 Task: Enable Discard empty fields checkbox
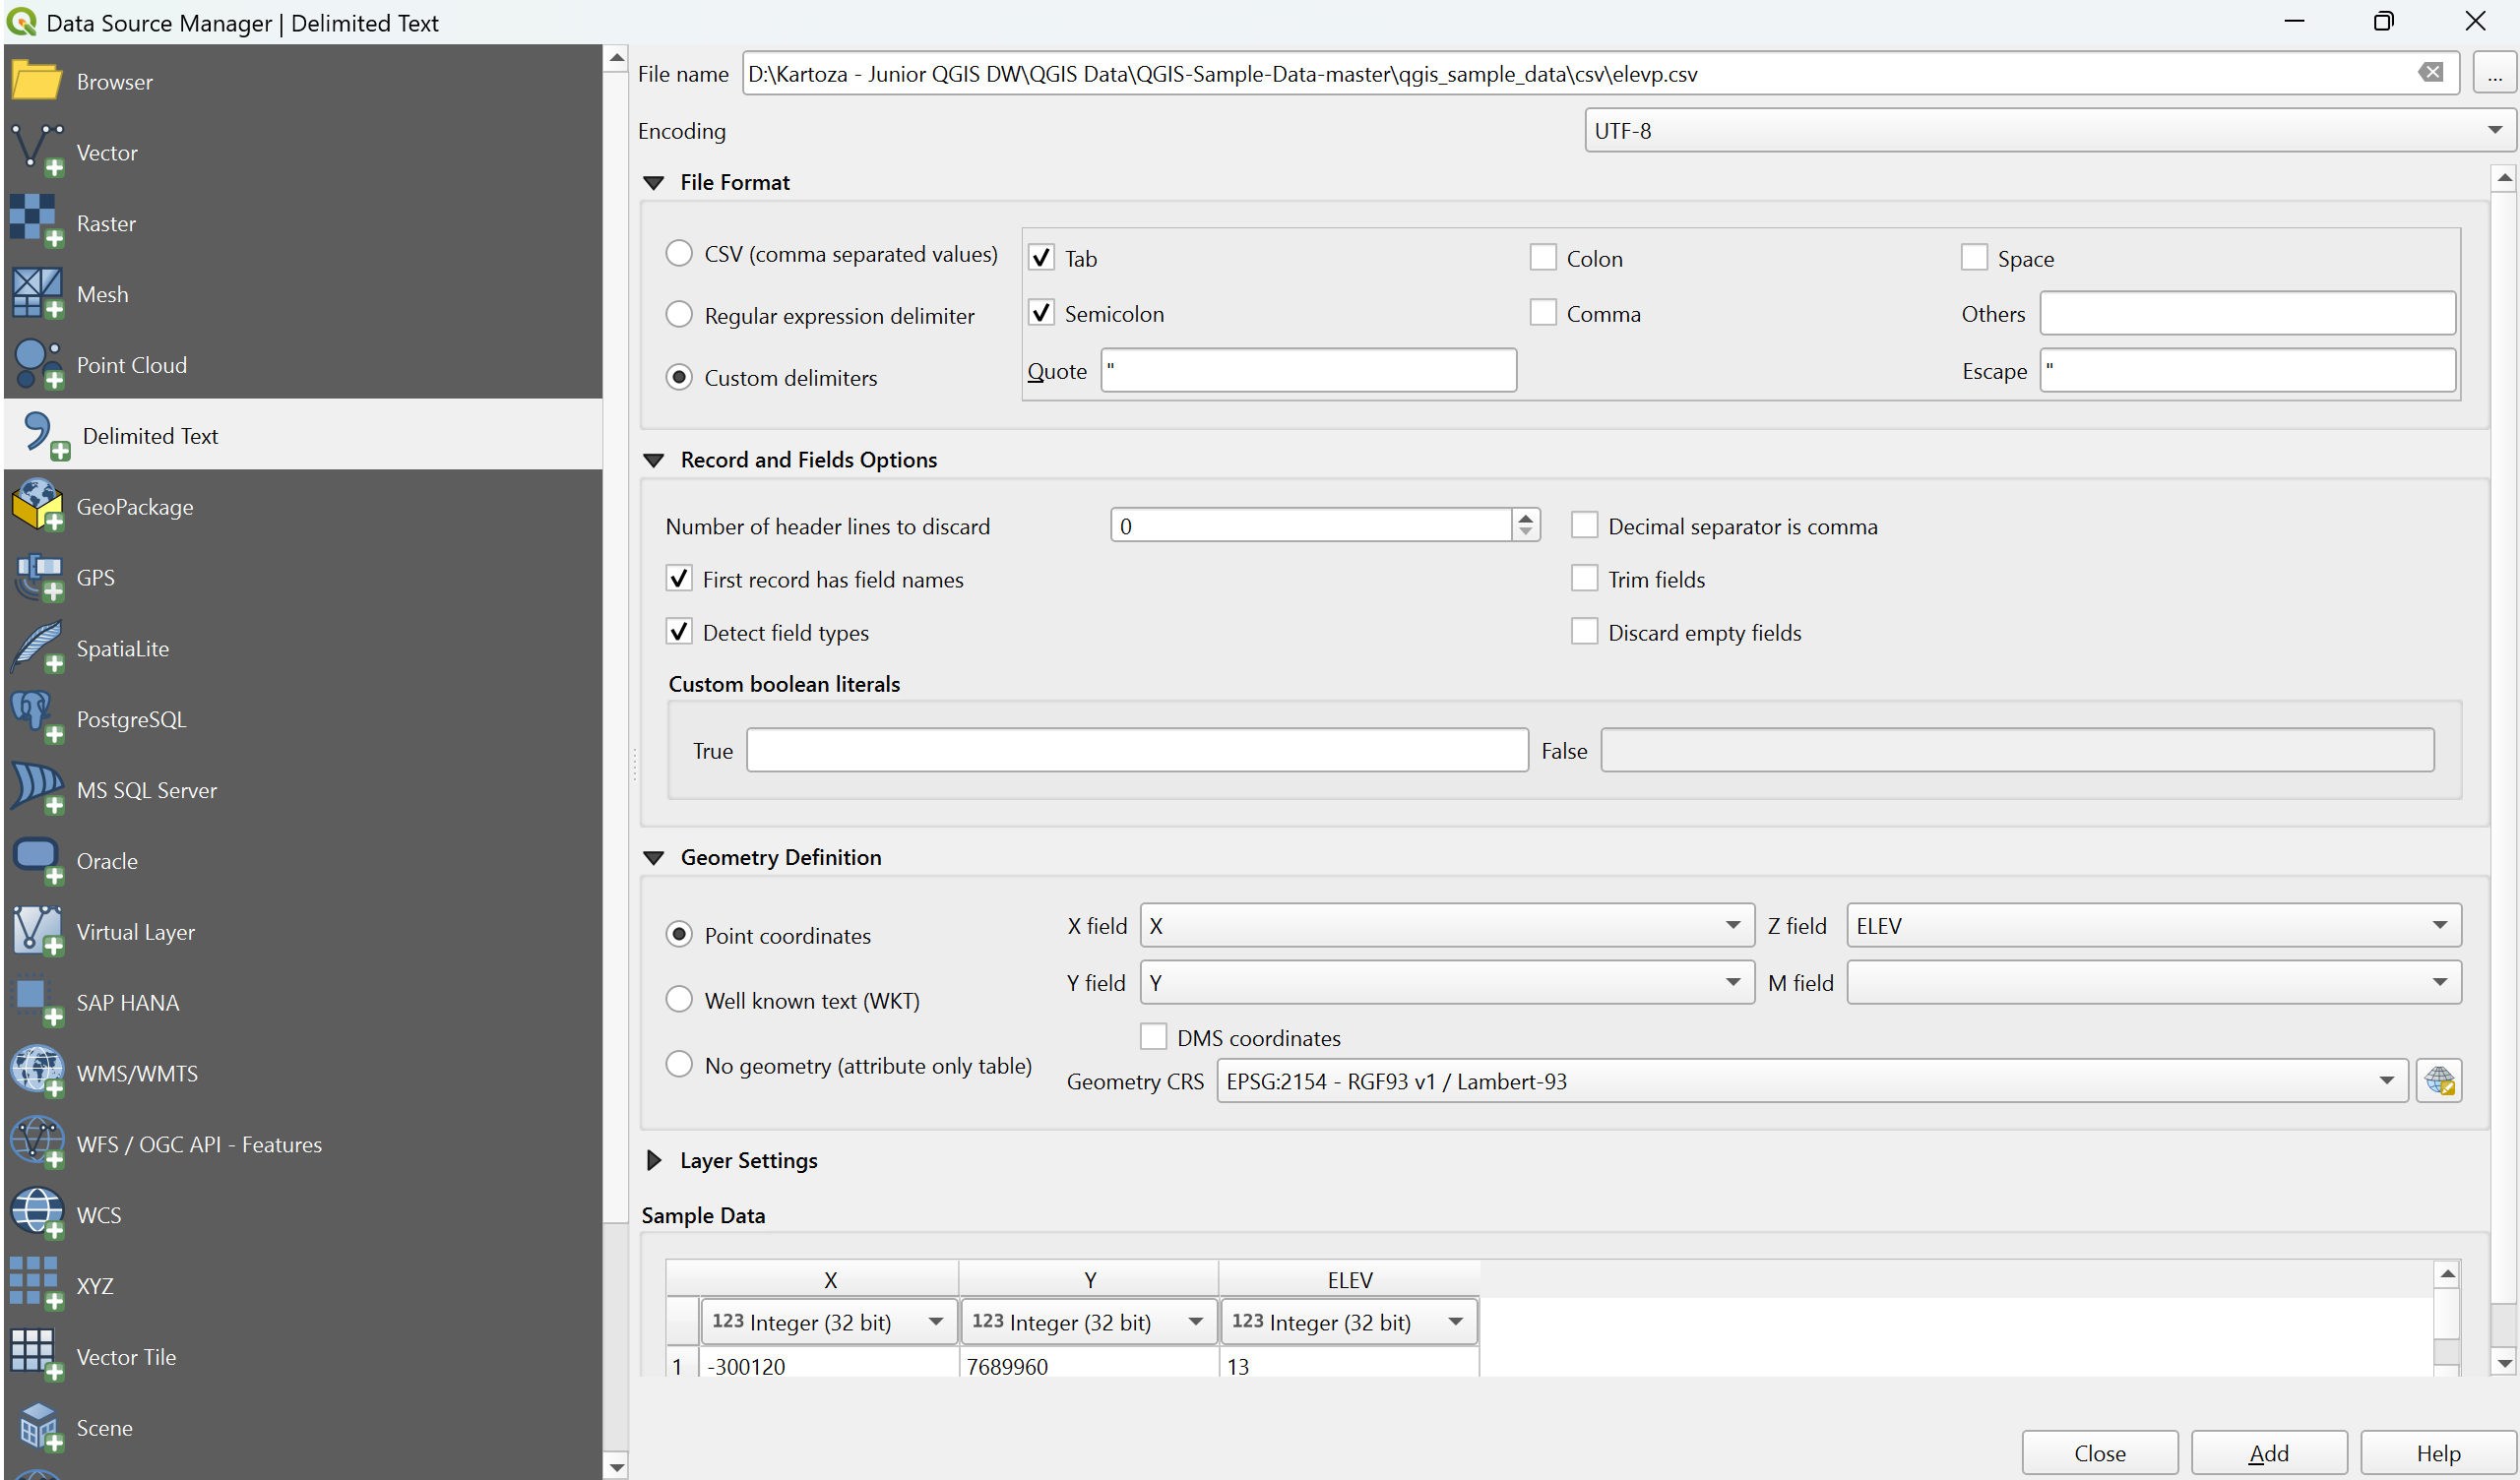(x=1584, y=632)
